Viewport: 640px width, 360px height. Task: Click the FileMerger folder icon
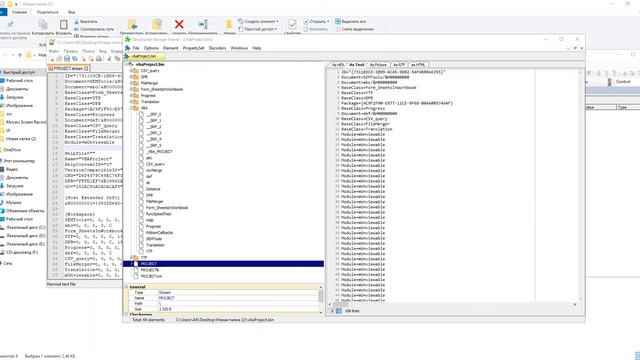[x=136, y=83]
